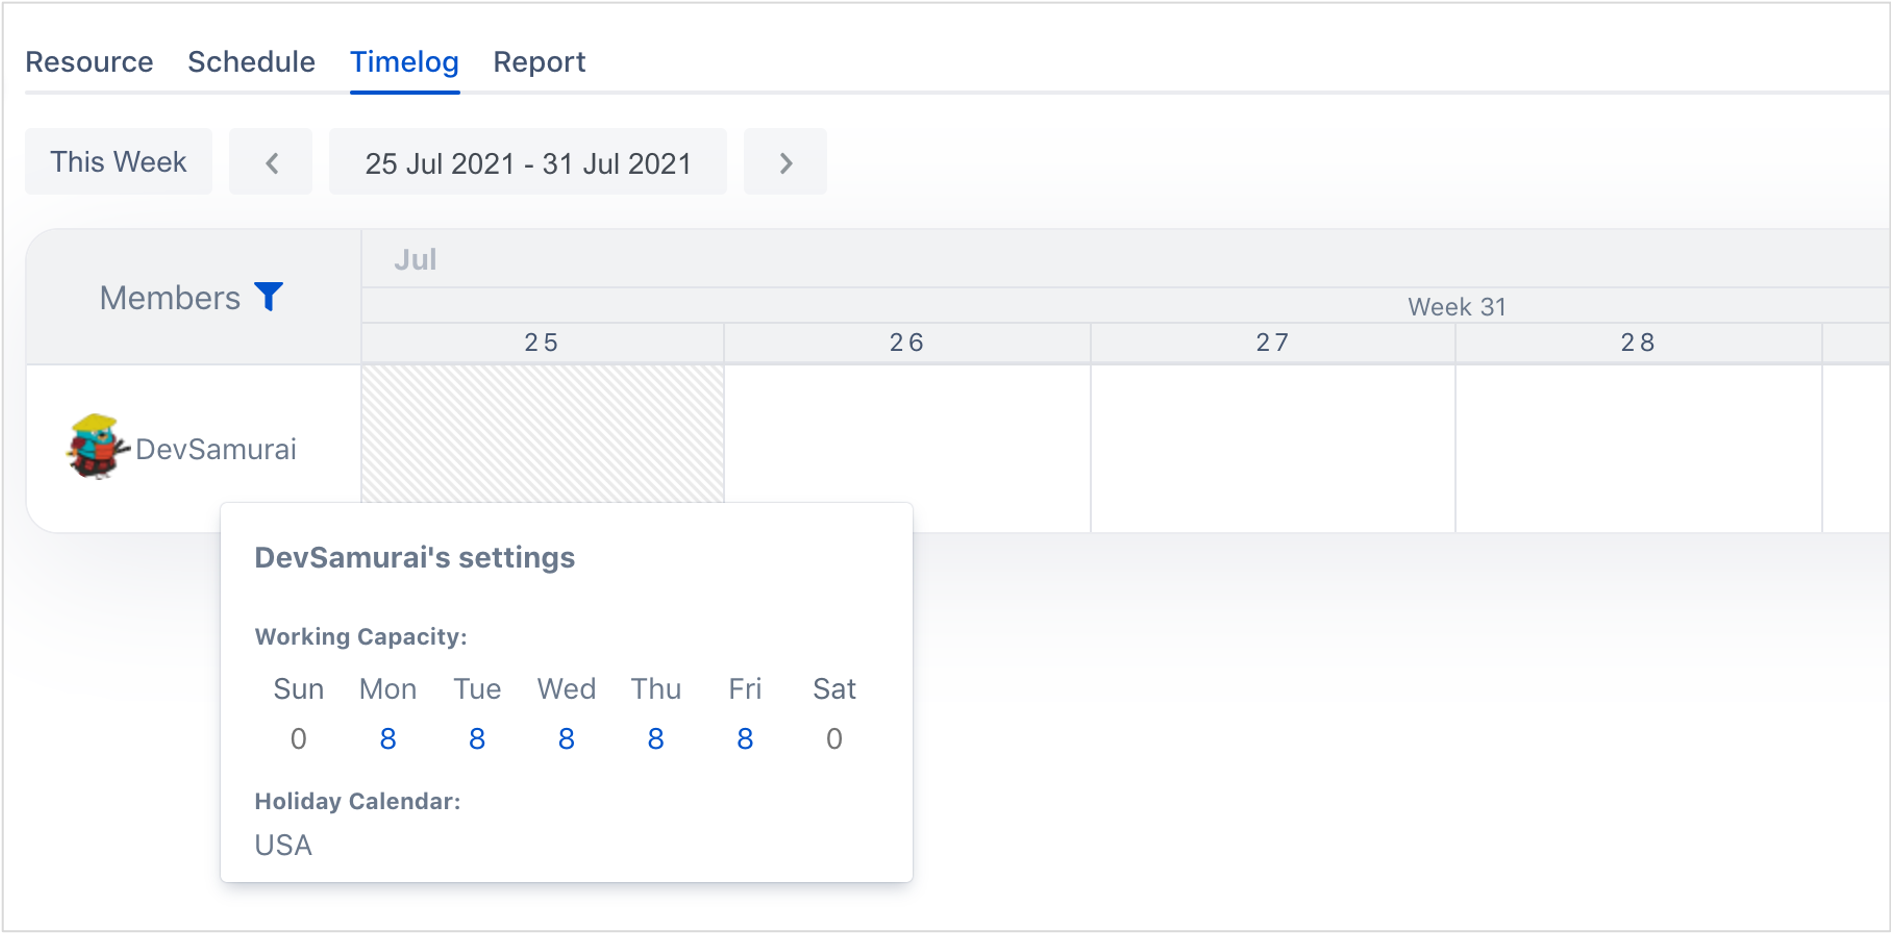Switch to the Schedule tab
The height and width of the screenshot is (933, 1891).
(x=251, y=62)
